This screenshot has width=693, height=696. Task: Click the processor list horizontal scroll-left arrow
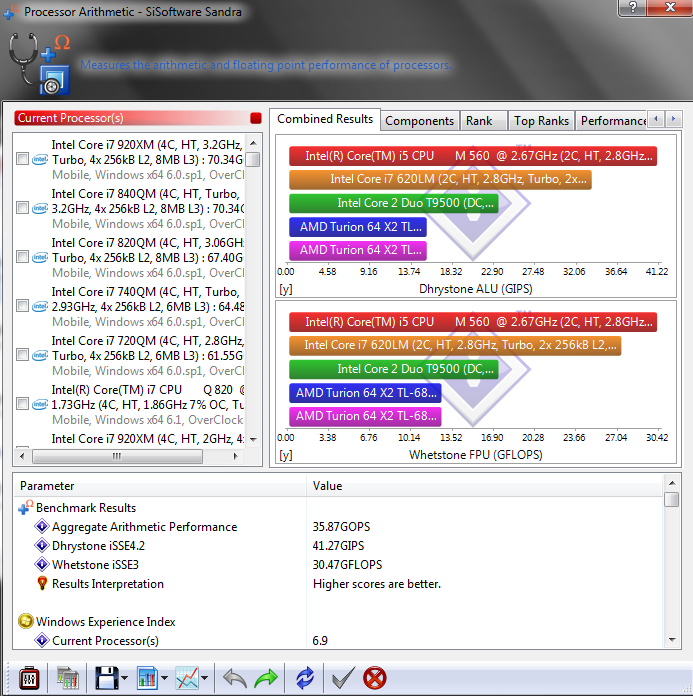(22, 456)
